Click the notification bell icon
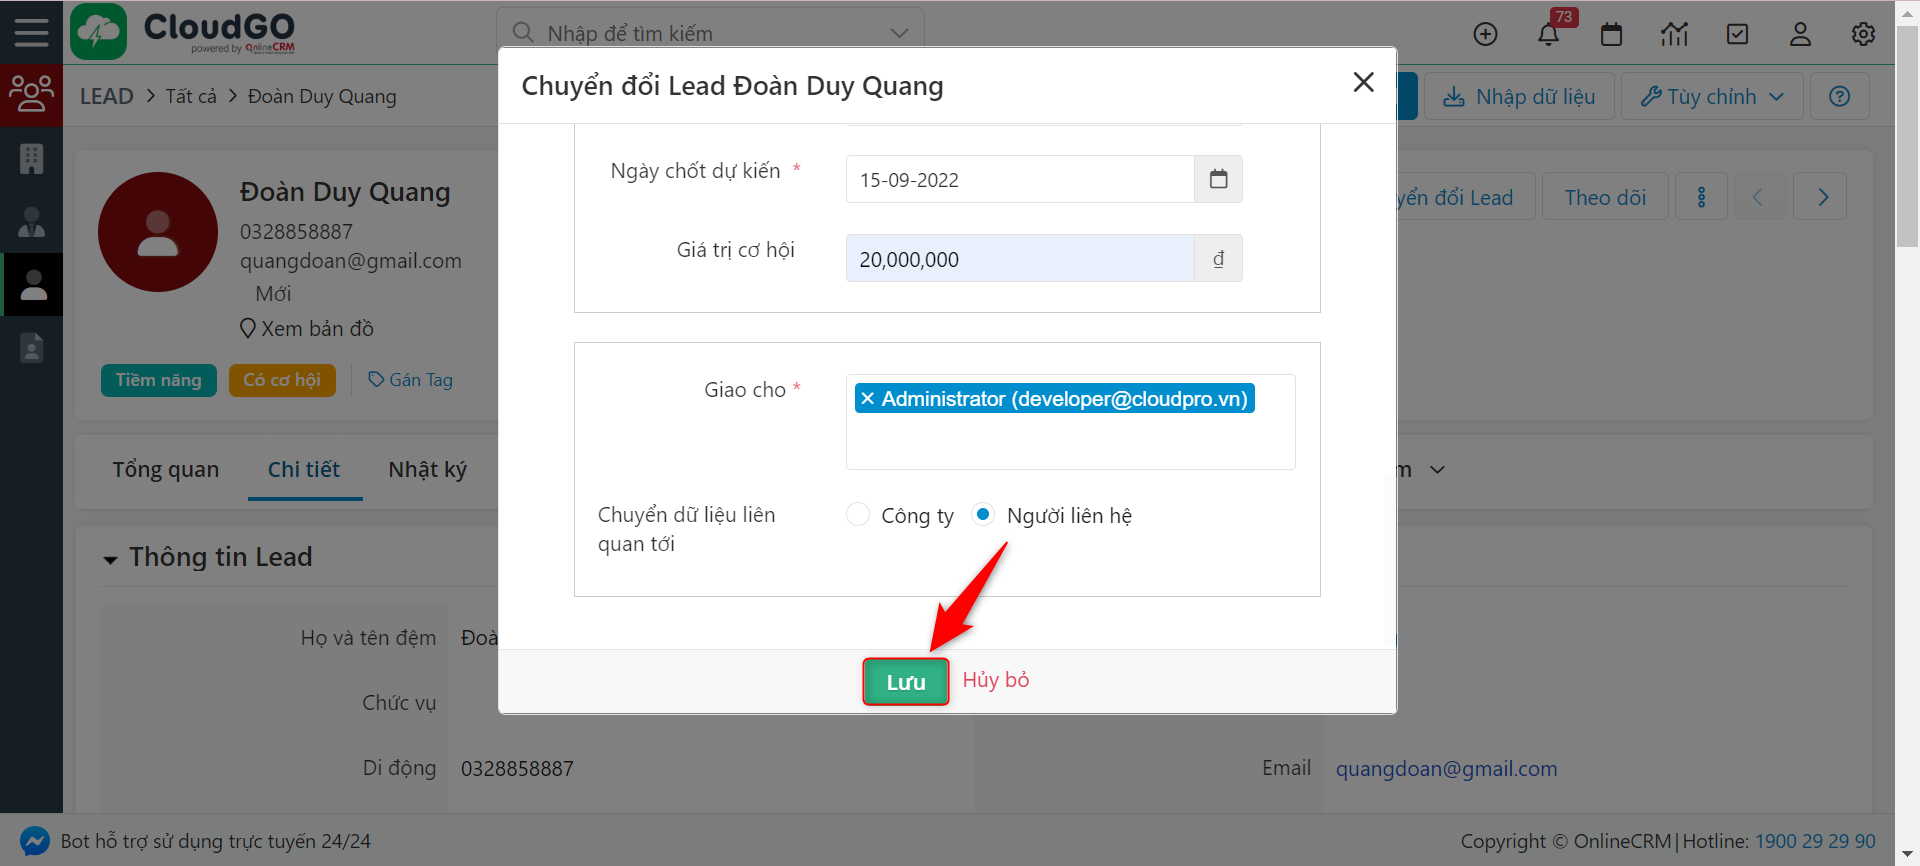 point(1548,35)
